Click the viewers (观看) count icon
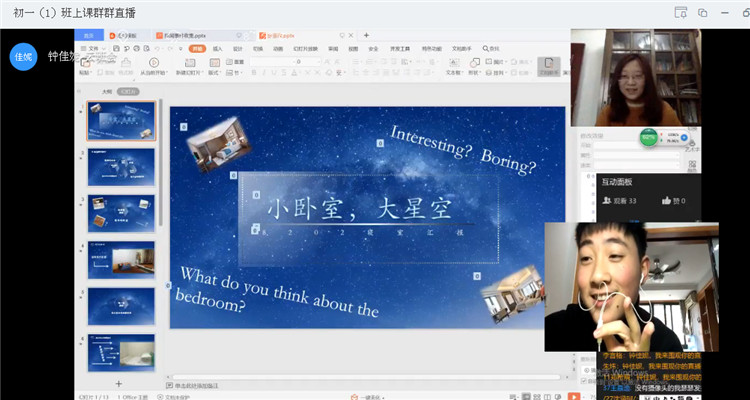The image size is (750, 400). tap(607, 201)
